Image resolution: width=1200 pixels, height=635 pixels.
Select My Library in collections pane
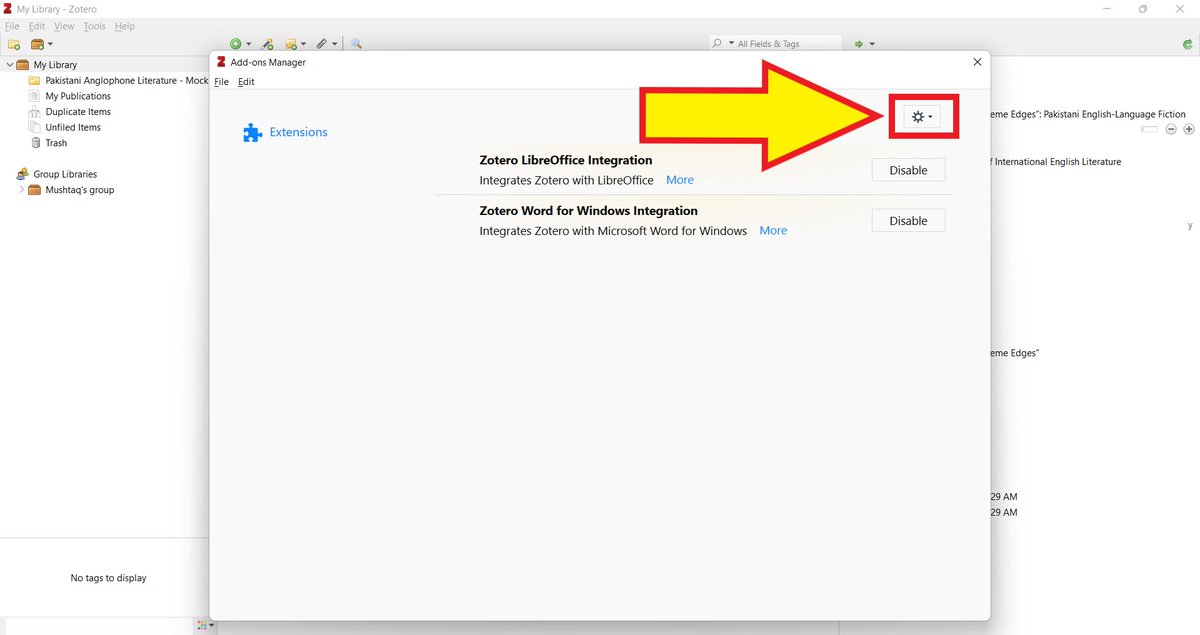55,65
